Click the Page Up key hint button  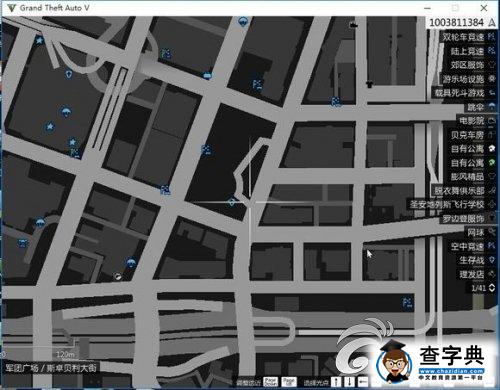click(x=289, y=381)
